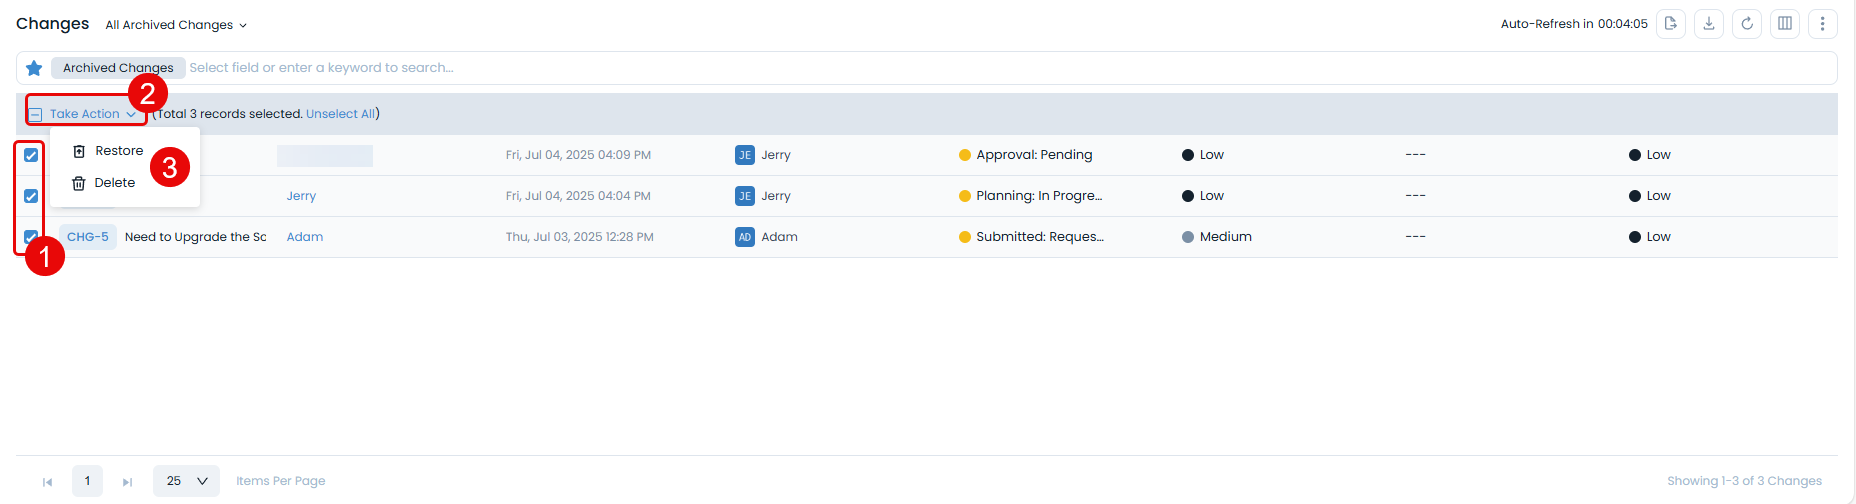Open the CHG-5 change record
This screenshot has width=1856, height=504.
point(88,237)
